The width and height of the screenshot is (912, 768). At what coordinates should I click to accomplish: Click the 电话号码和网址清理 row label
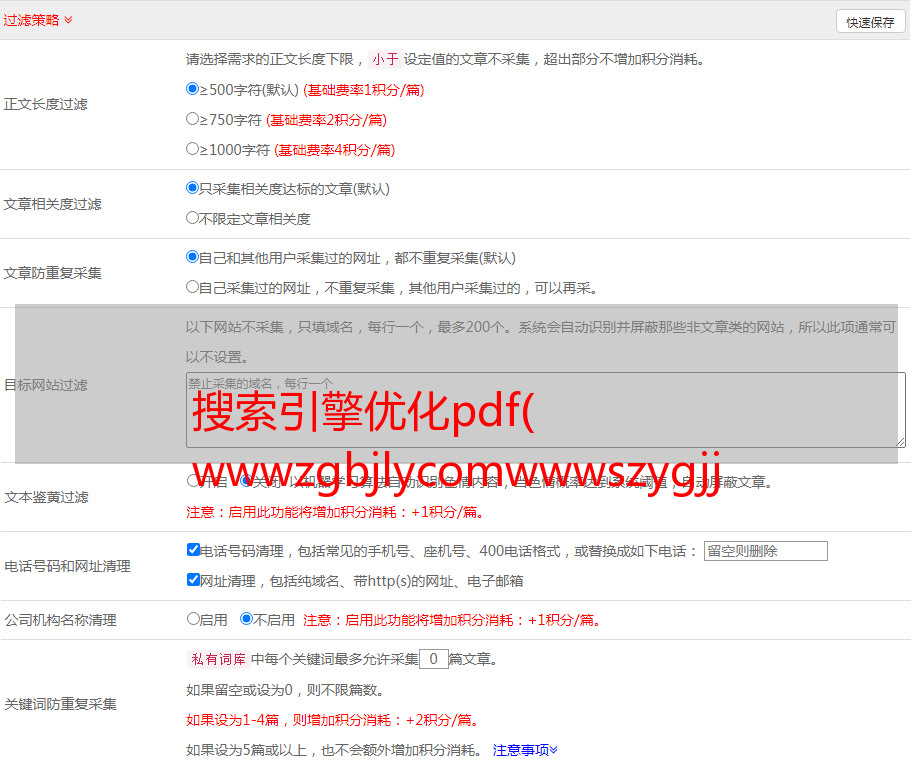tap(67, 566)
